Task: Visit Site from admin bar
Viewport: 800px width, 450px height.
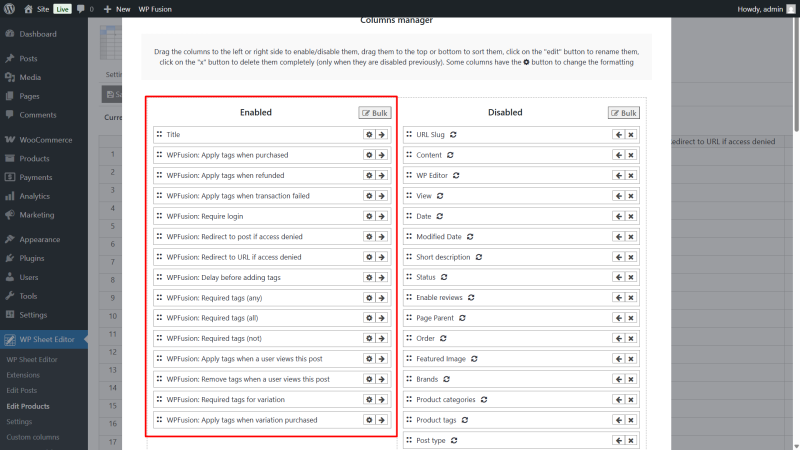Action: pos(37,9)
